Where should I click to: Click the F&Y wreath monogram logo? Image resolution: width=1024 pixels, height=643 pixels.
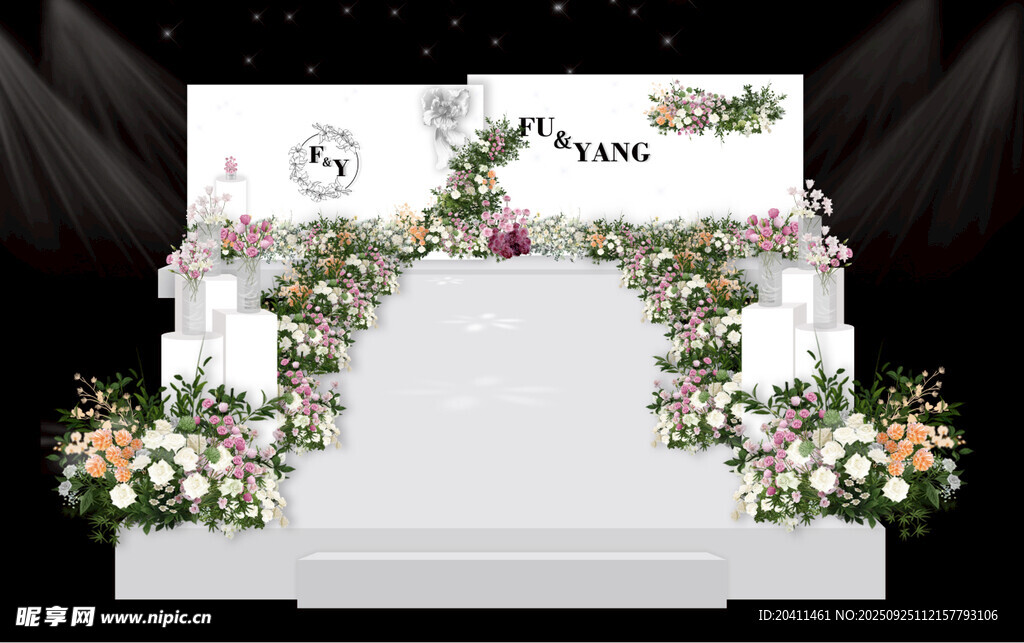point(324,162)
